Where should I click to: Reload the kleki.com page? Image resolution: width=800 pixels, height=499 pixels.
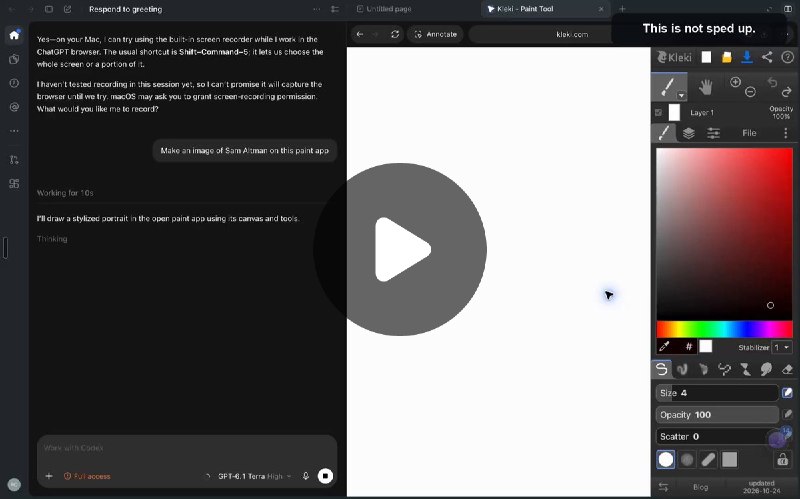[x=395, y=34]
